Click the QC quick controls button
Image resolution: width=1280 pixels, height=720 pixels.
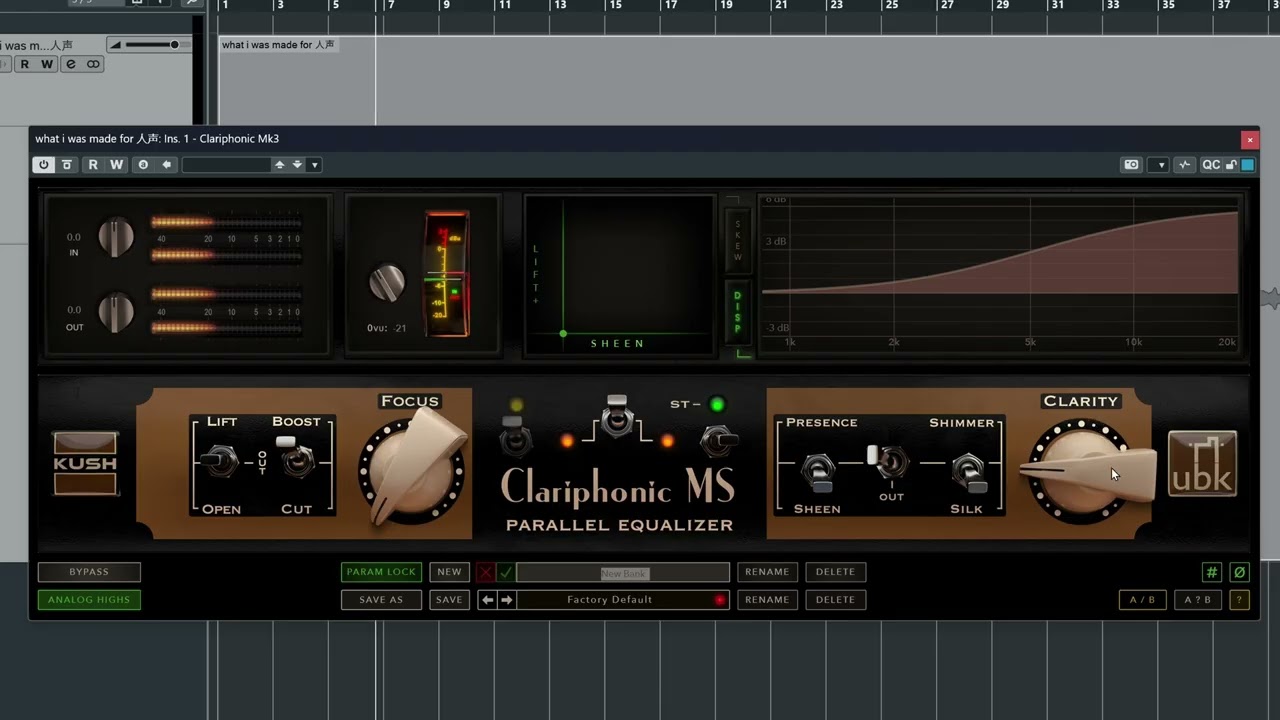pyautogui.click(x=1210, y=165)
